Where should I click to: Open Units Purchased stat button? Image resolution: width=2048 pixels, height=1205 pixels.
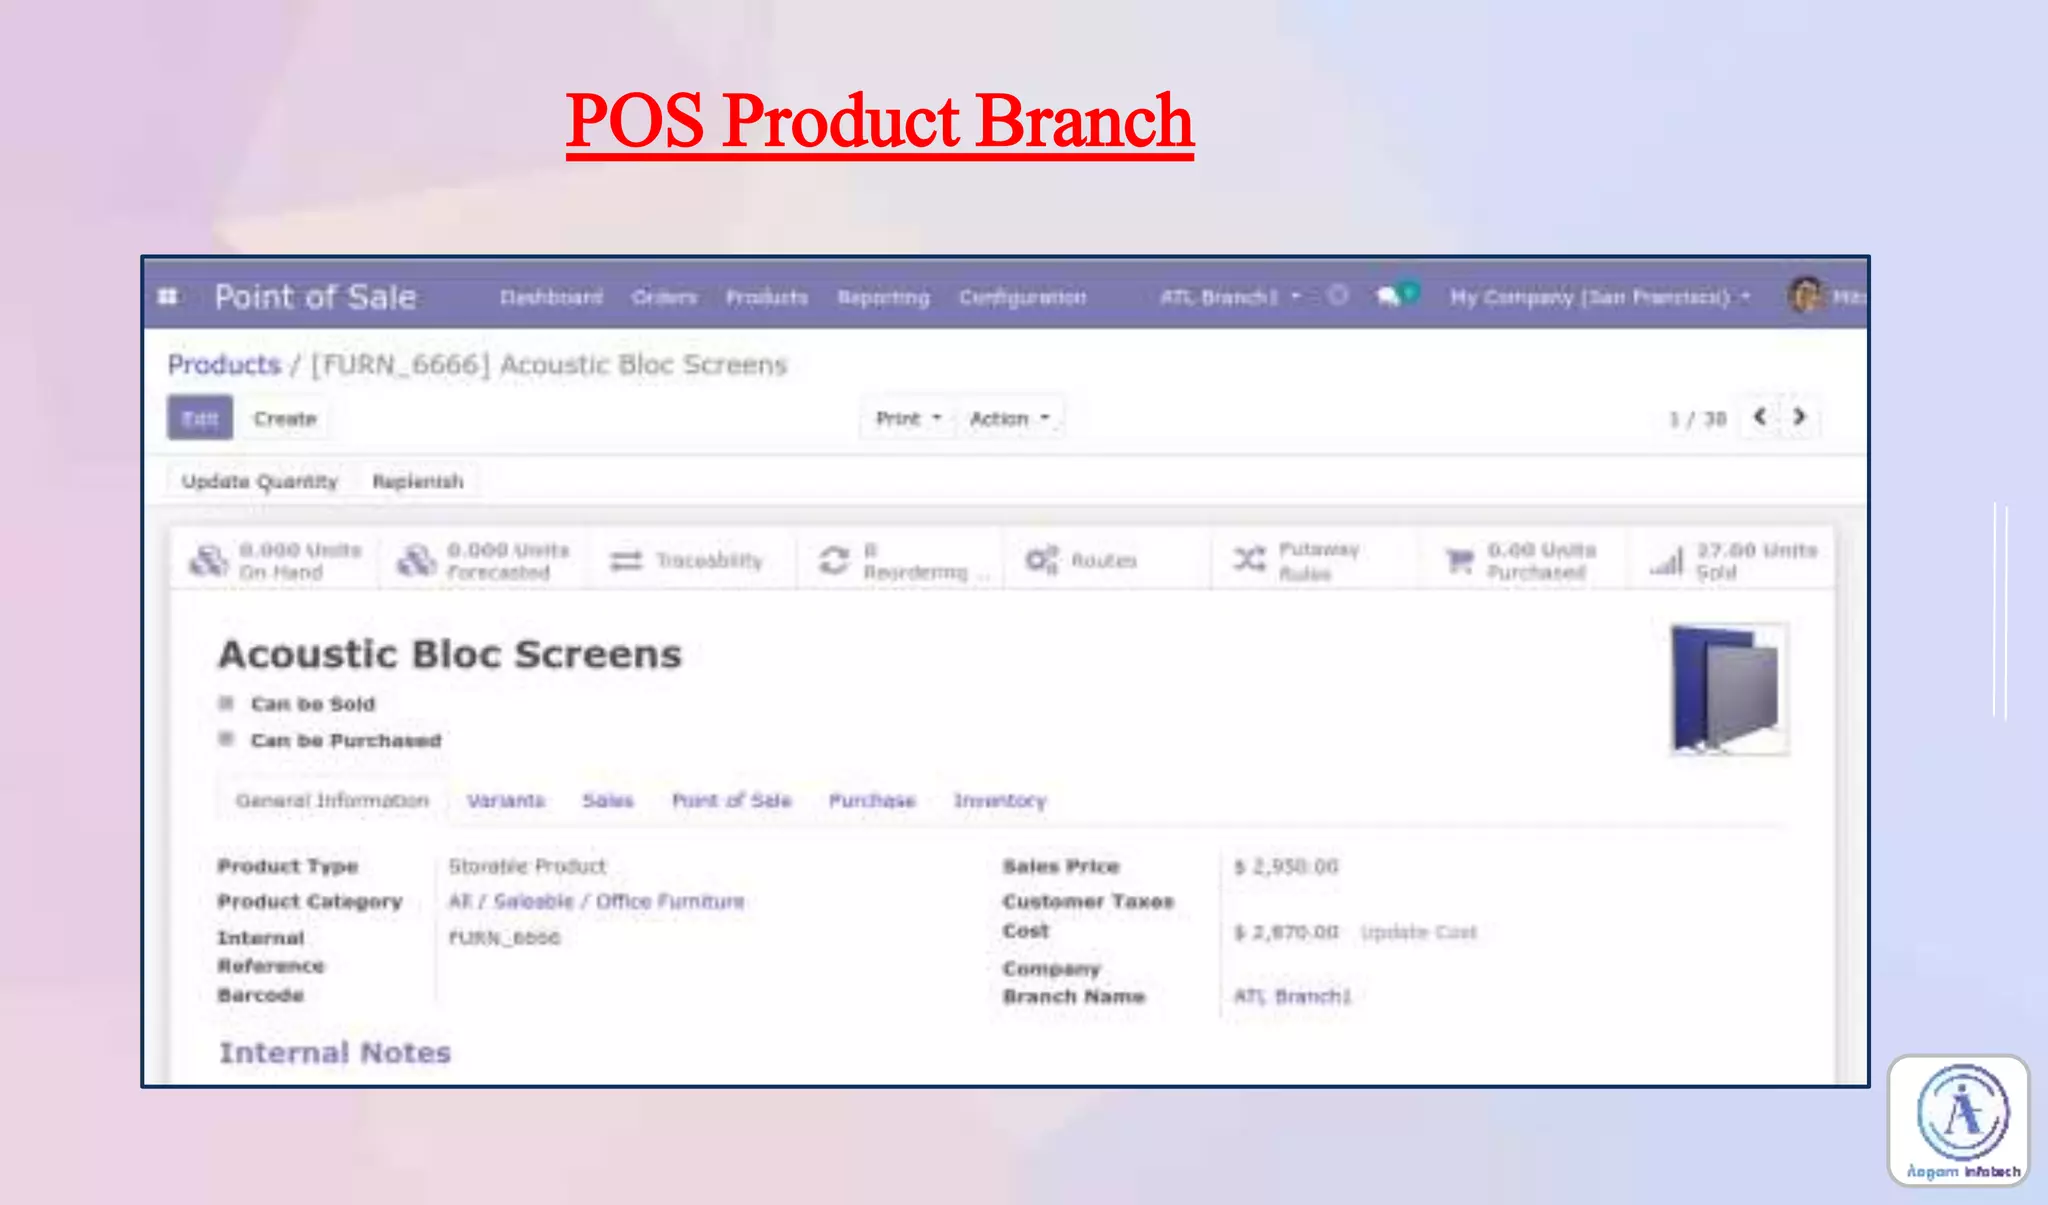click(x=1524, y=561)
